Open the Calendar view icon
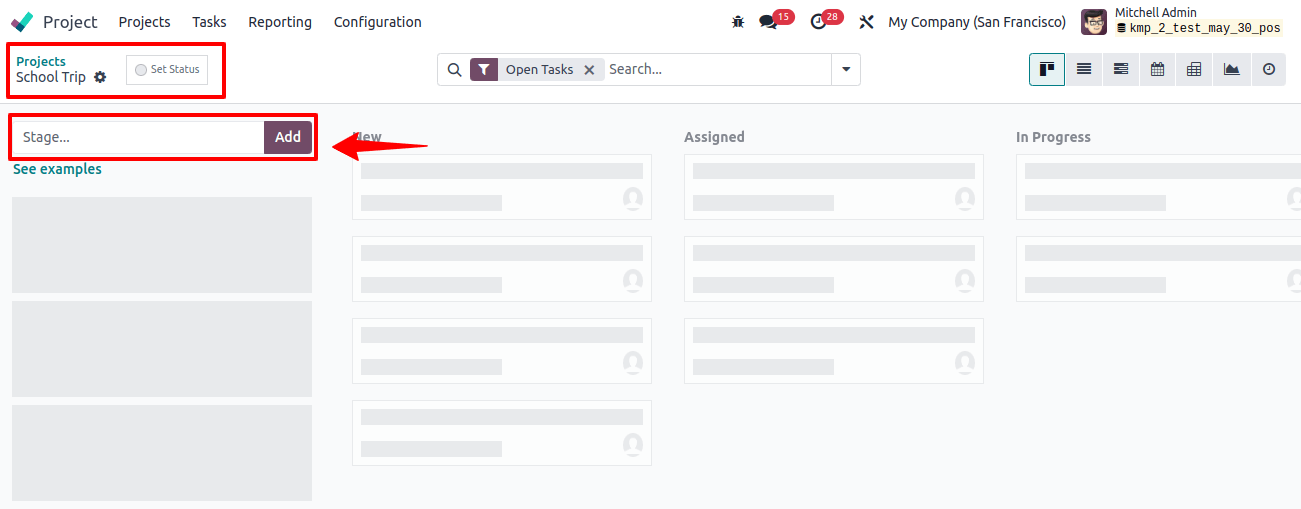This screenshot has width=1301, height=509. pos(1157,69)
